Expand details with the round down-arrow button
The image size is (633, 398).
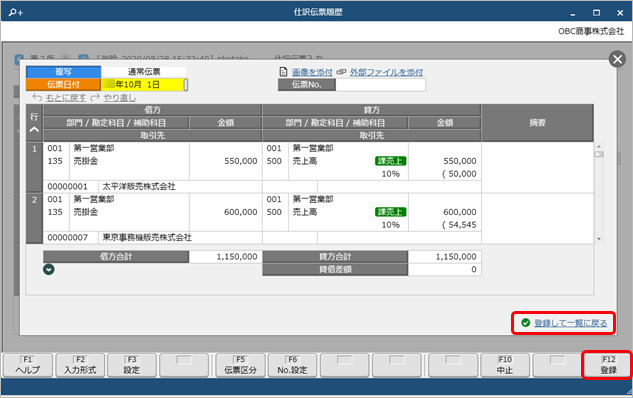coord(49,269)
